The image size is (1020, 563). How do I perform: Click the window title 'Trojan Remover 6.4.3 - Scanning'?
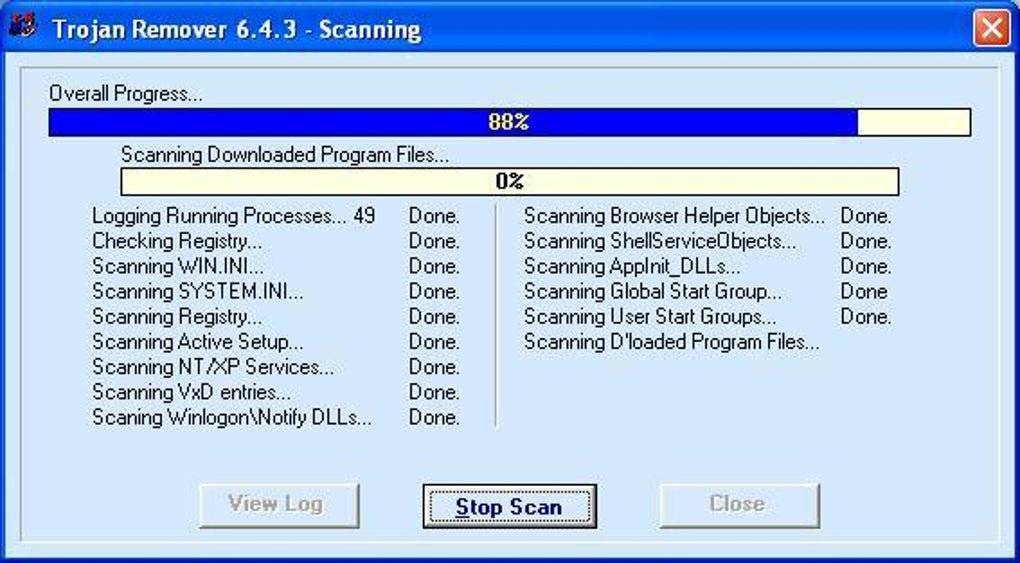tap(236, 29)
